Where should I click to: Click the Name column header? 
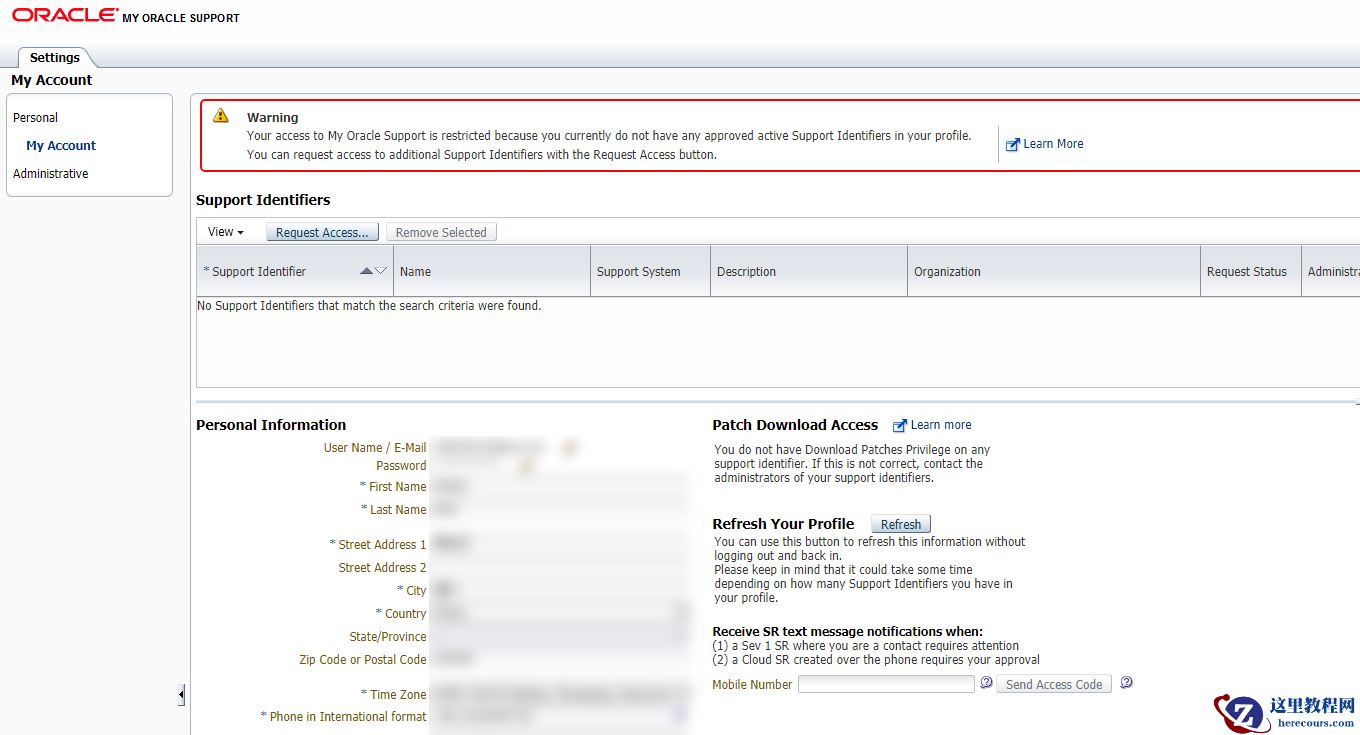coord(492,271)
